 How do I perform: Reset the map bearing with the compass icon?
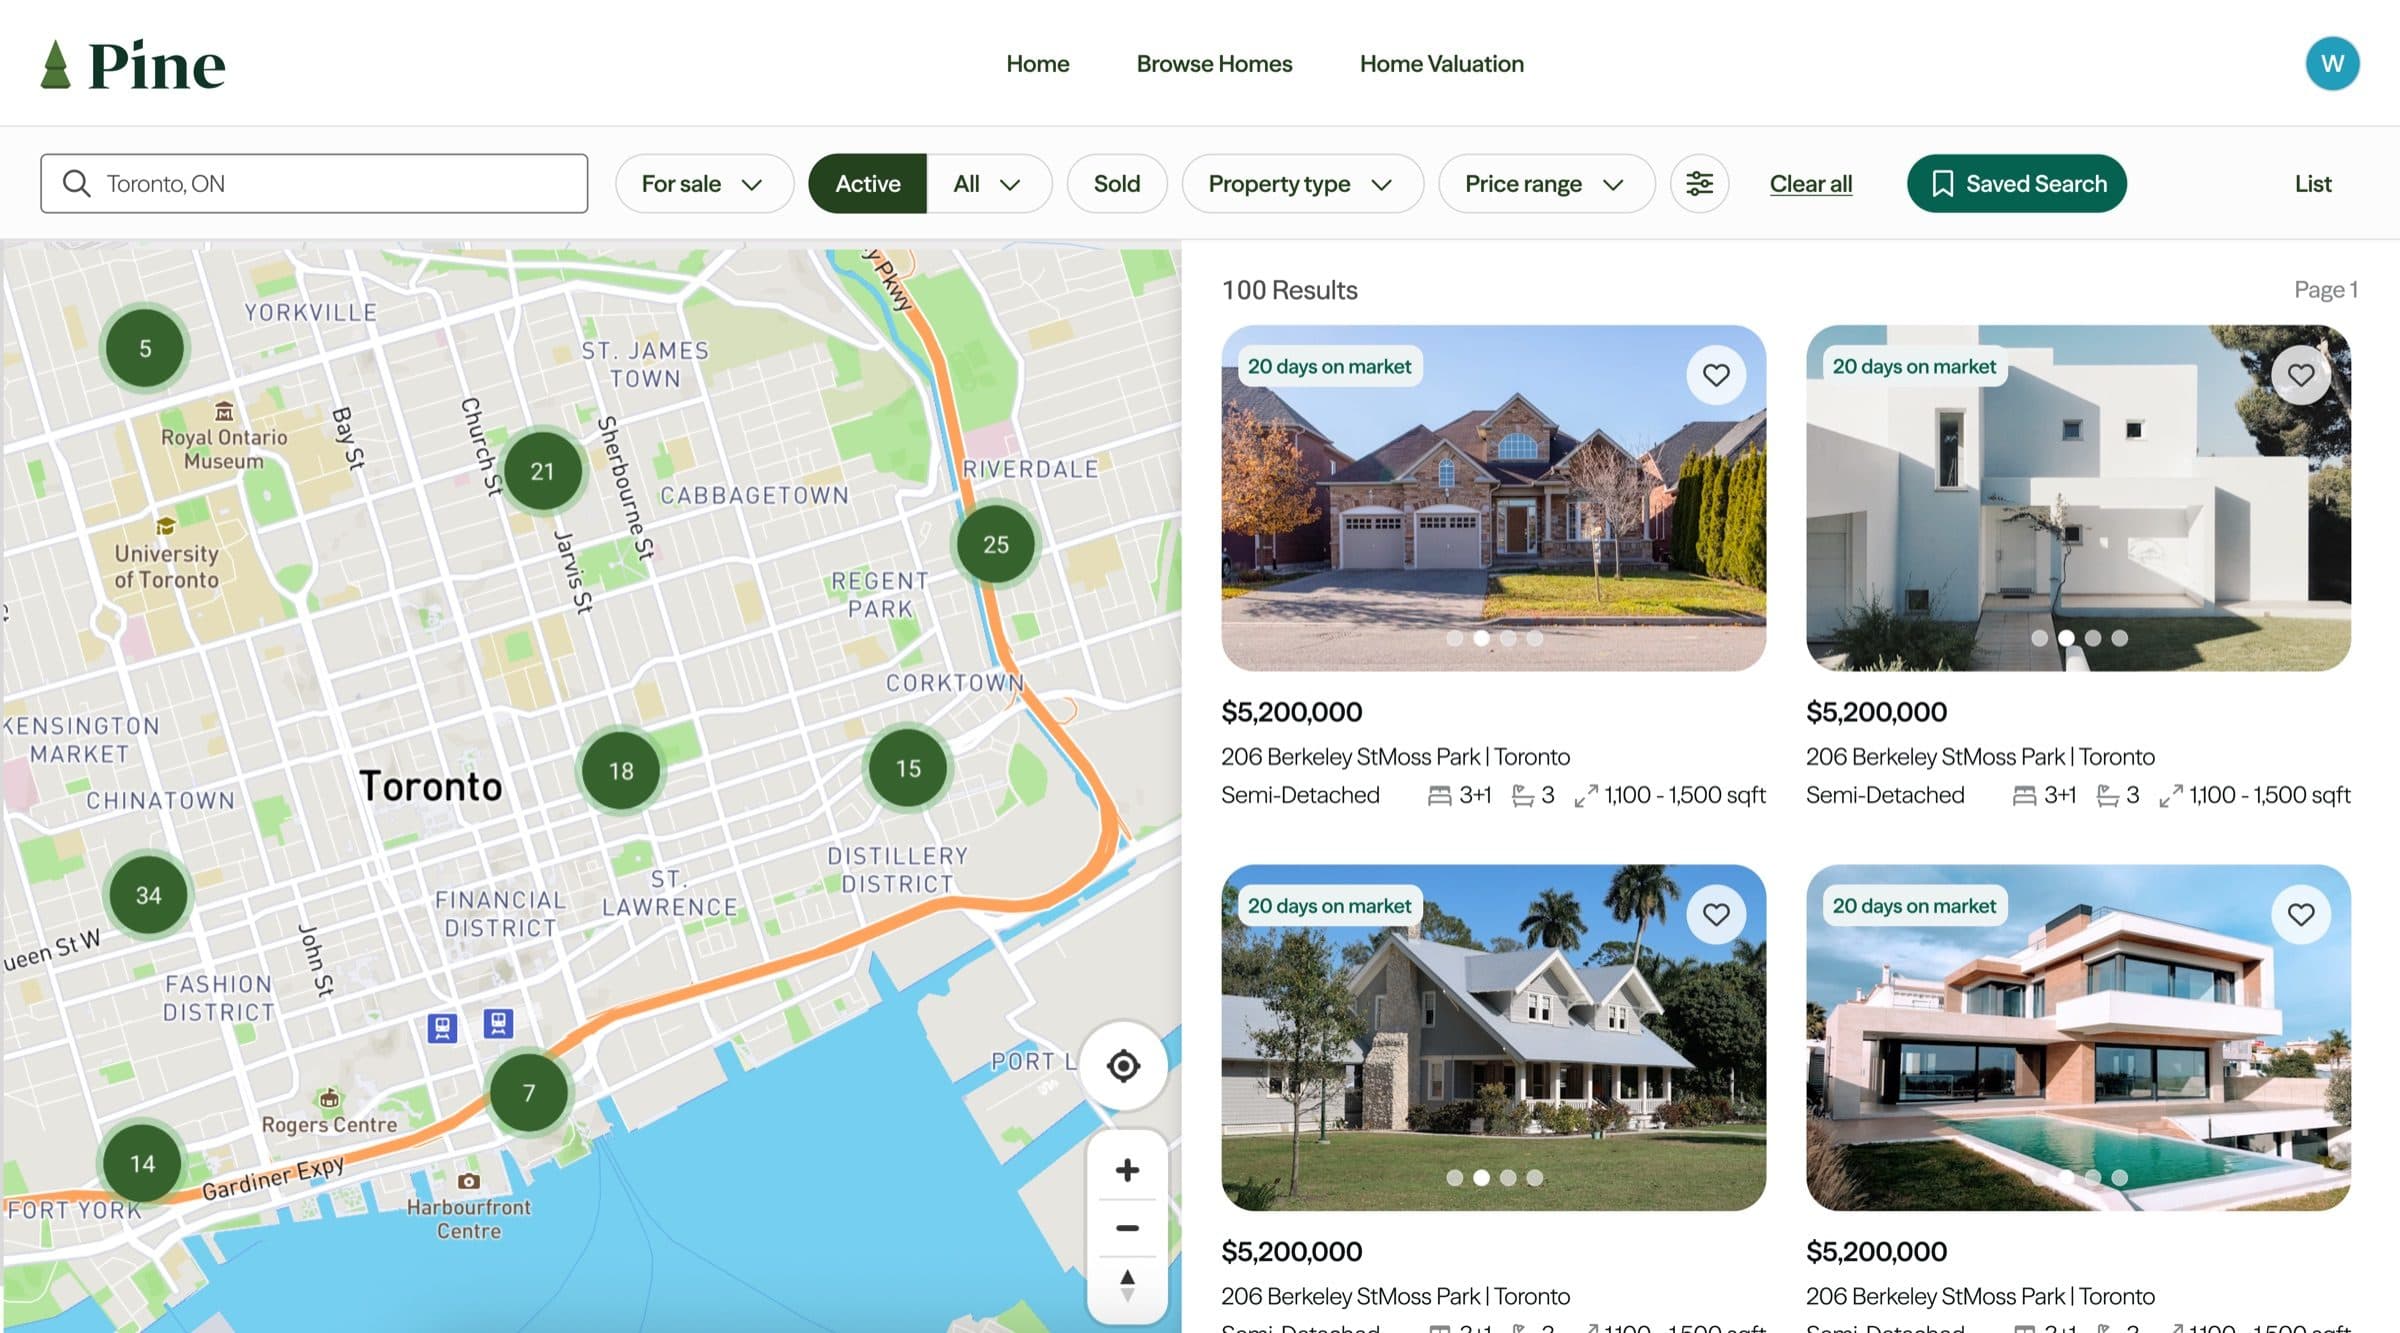pyautogui.click(x=1127, y=1285)
